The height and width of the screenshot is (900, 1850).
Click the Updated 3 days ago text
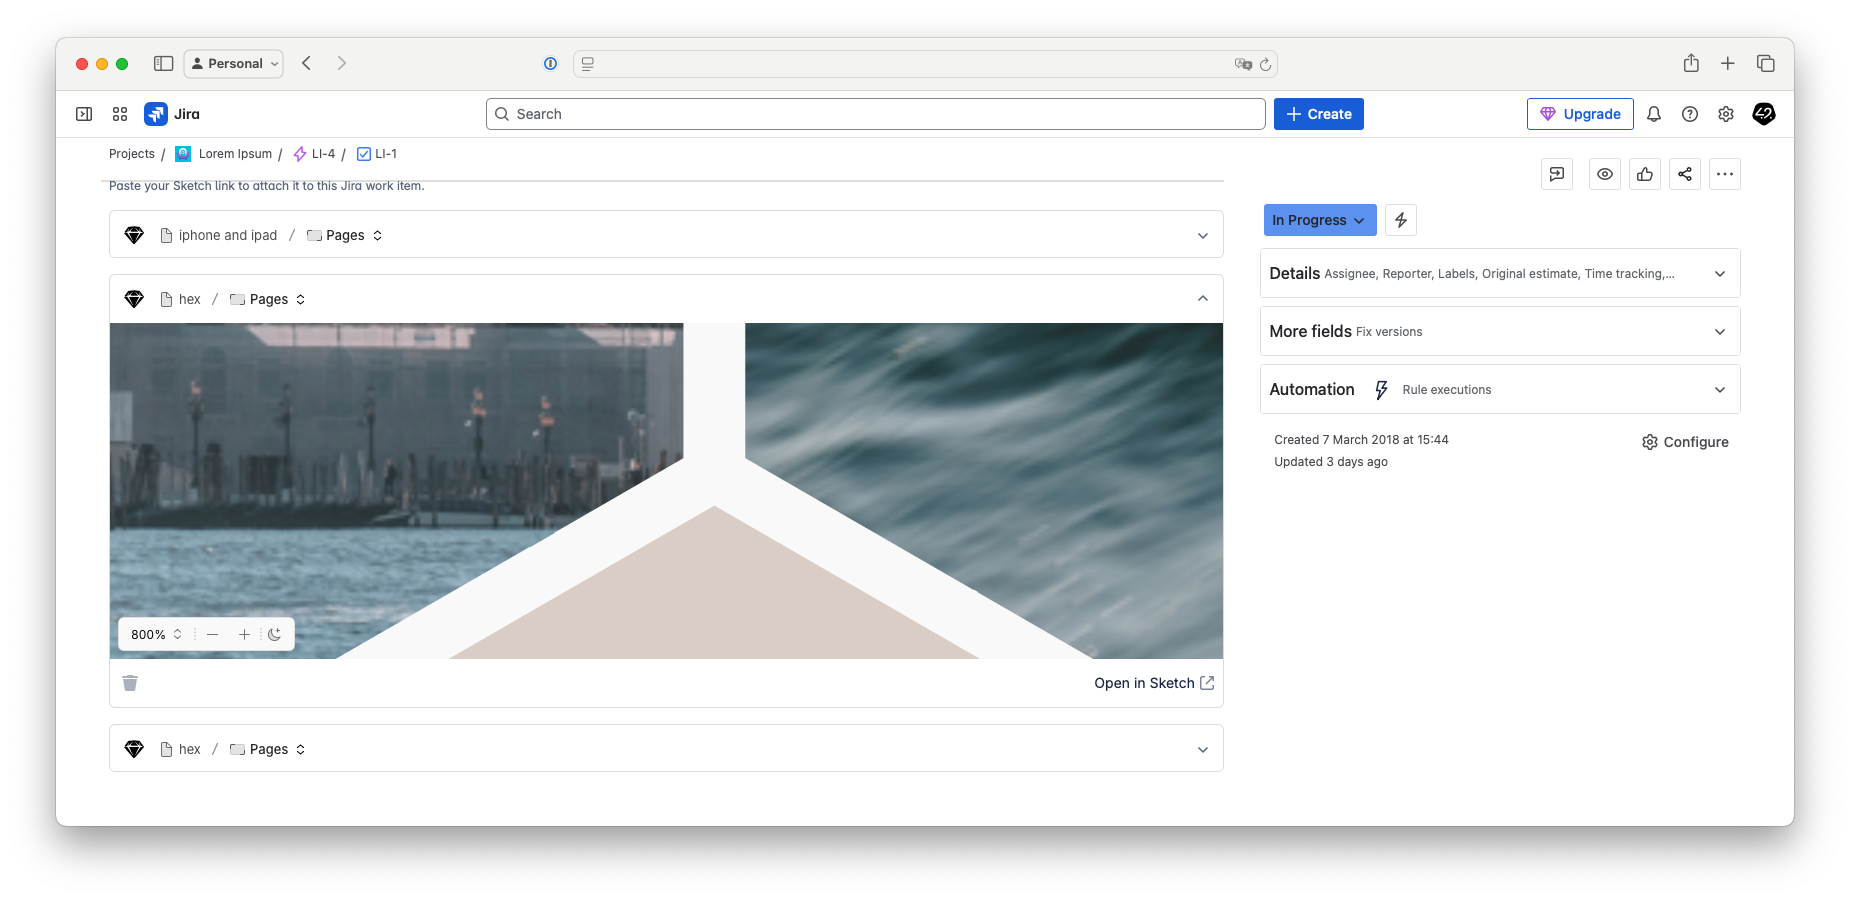(1331, 462)
